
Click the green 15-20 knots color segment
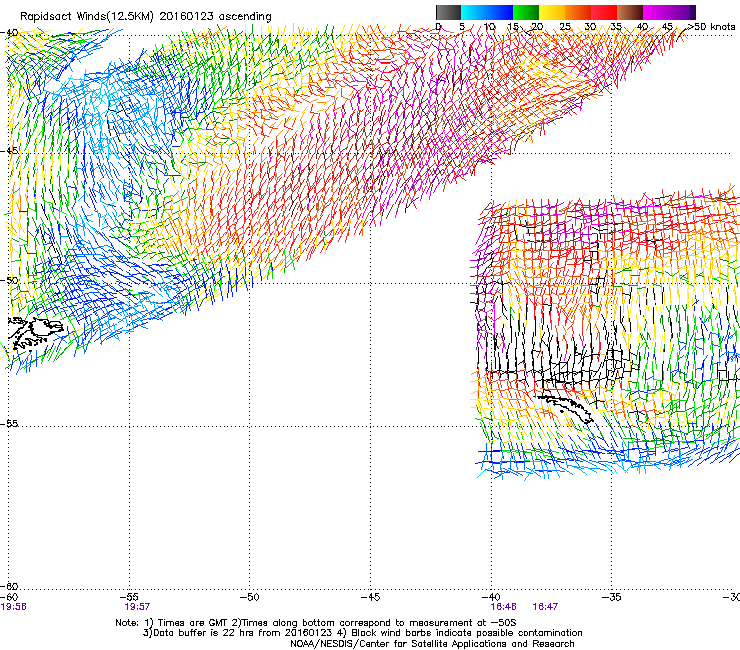pos(526,12)
